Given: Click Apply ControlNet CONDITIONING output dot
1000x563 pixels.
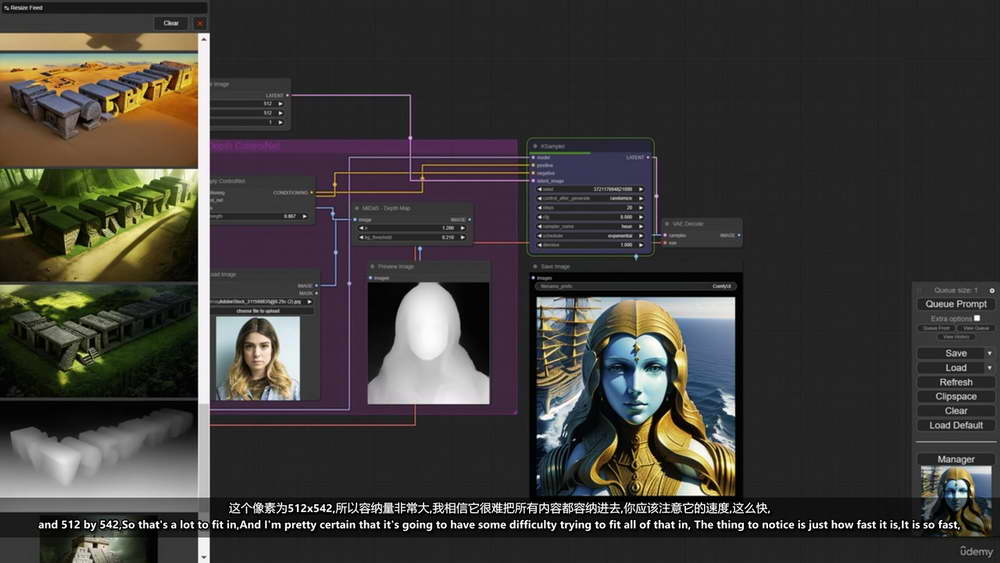Looking at the screenshot, I should point(311,193).
